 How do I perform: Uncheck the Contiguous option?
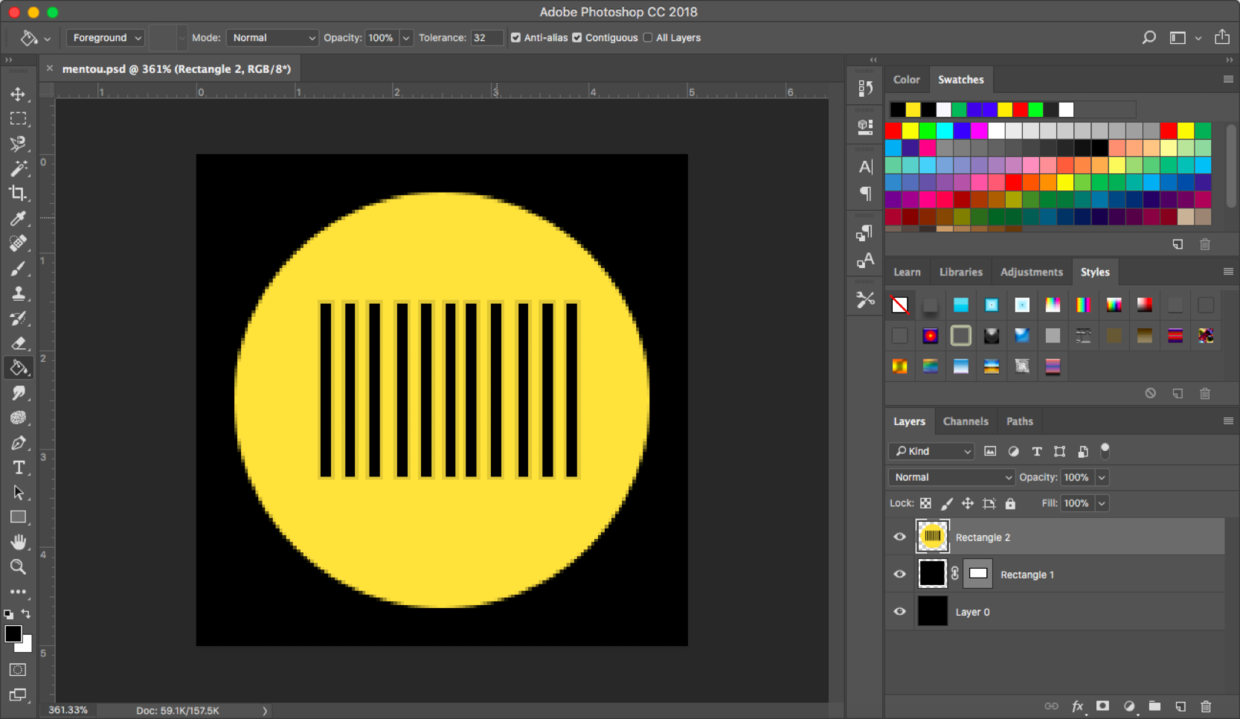click(x=577, y=38)
